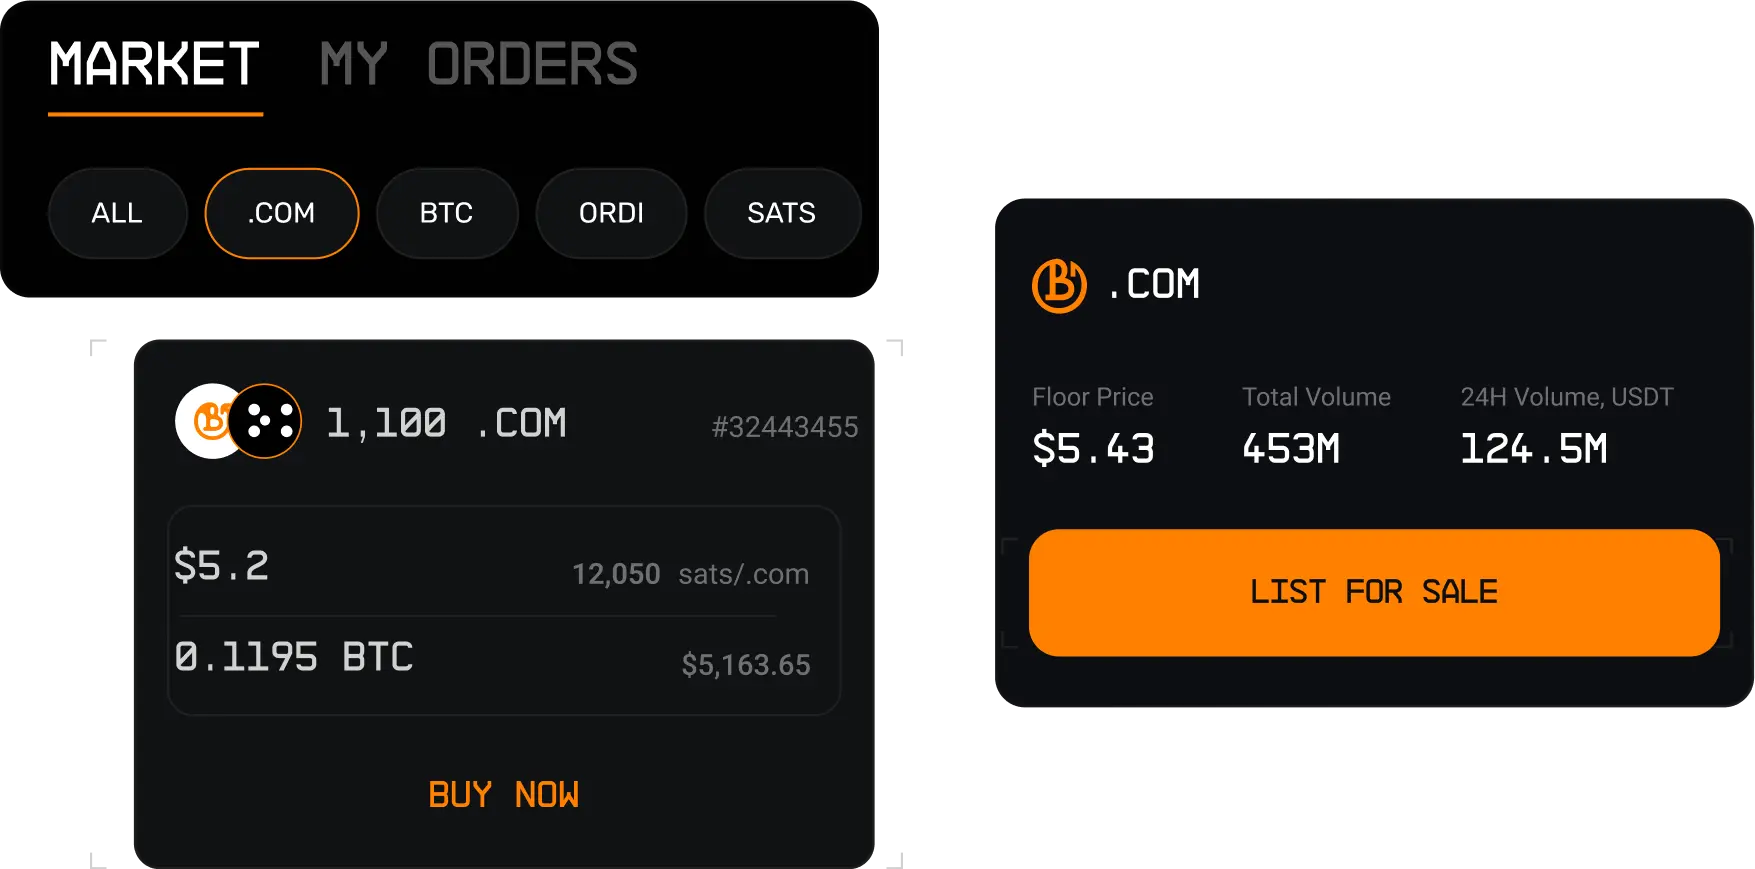Click BUY NOW on the listing

pyautogui.click(x=504, y=795)
